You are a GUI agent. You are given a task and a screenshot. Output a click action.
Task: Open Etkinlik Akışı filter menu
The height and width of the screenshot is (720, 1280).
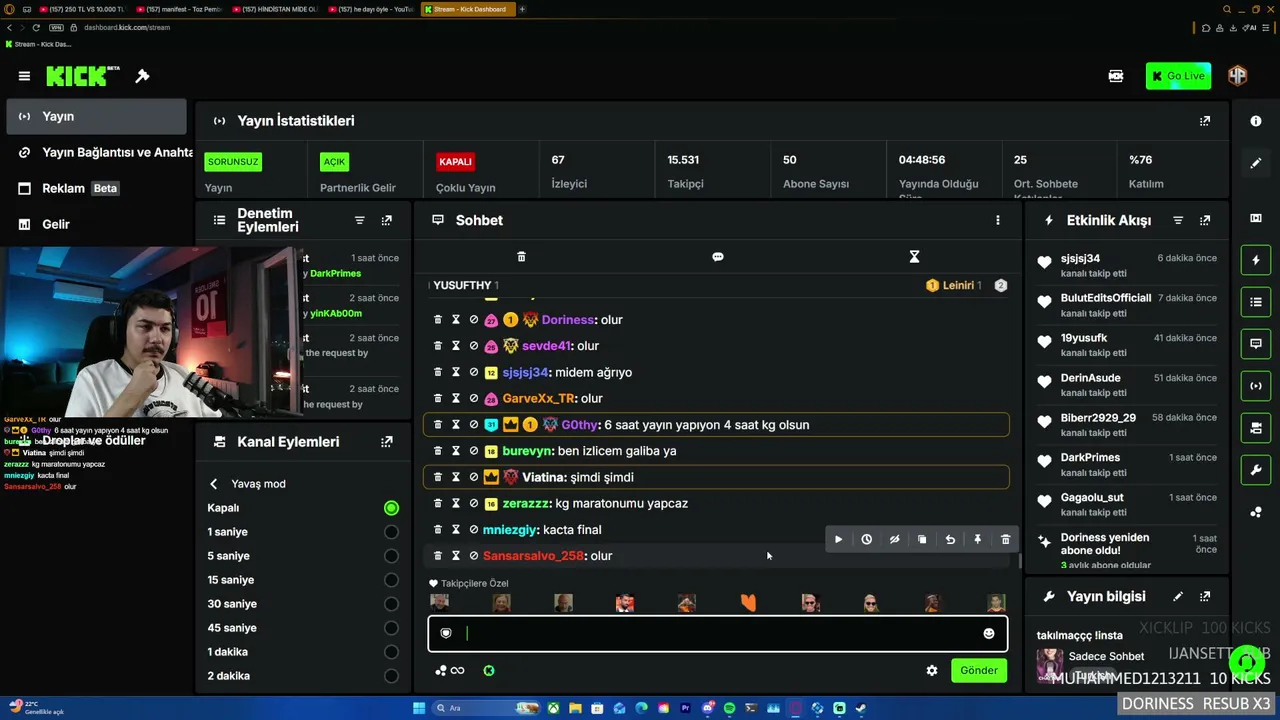(1178, 220)
